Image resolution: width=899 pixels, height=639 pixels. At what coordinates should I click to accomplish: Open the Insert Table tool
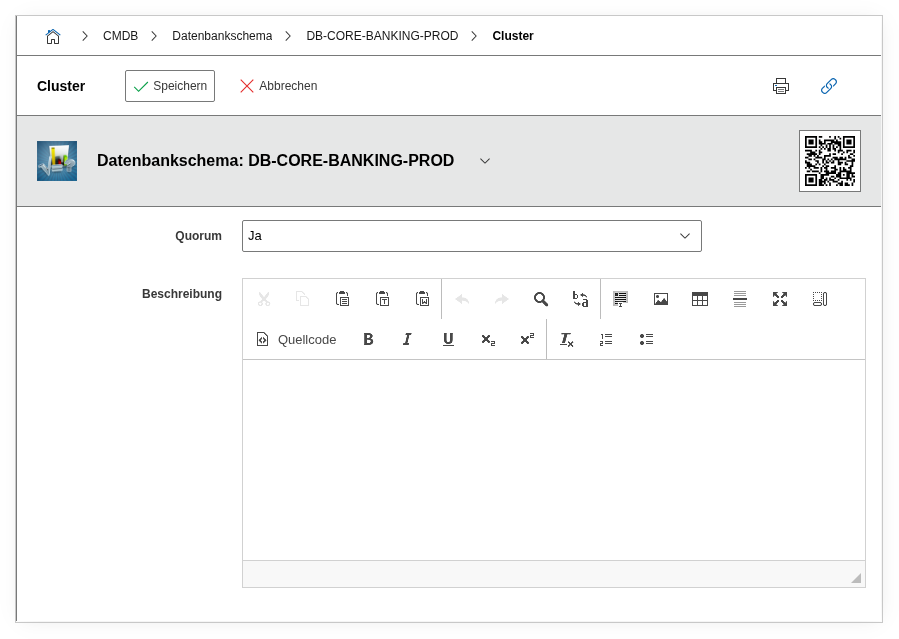(699, 298)
